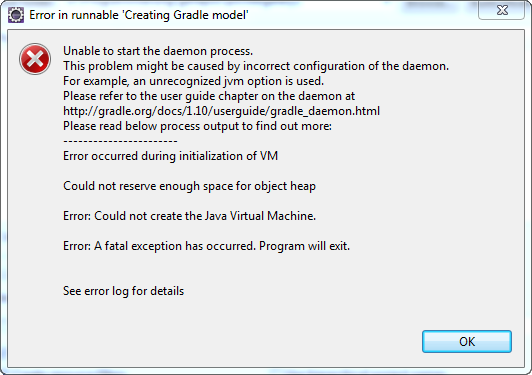The image size is (532, 375).
Task: Close the Gradle error dialog window
Action: 502,10
